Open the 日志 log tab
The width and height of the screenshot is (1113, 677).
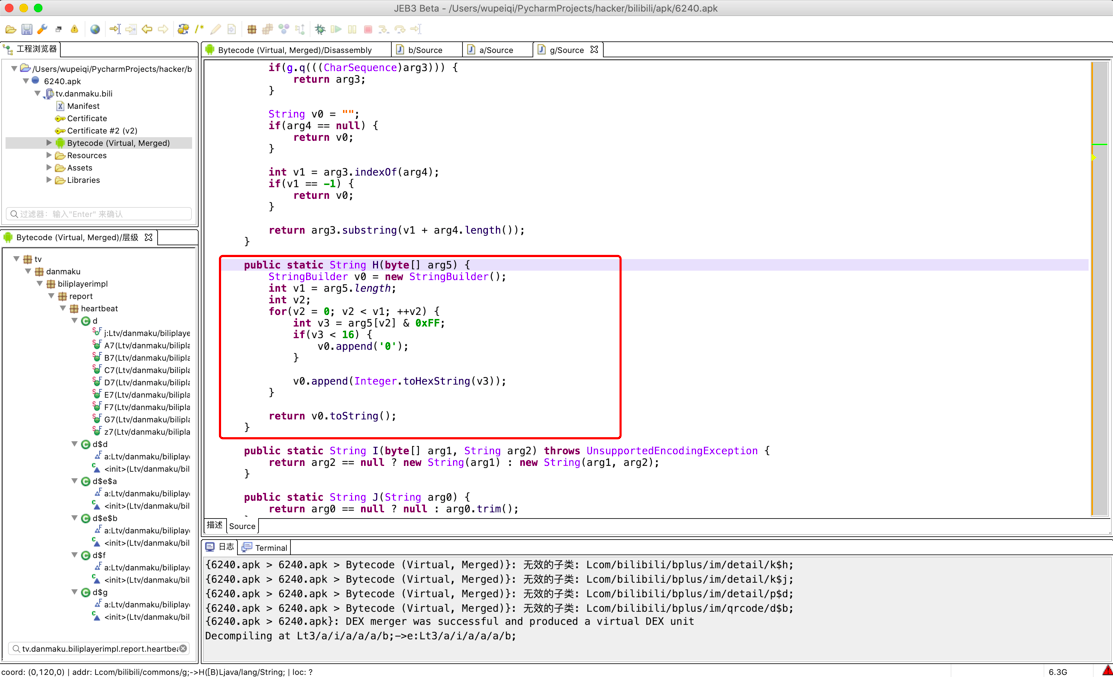[220, 547]
